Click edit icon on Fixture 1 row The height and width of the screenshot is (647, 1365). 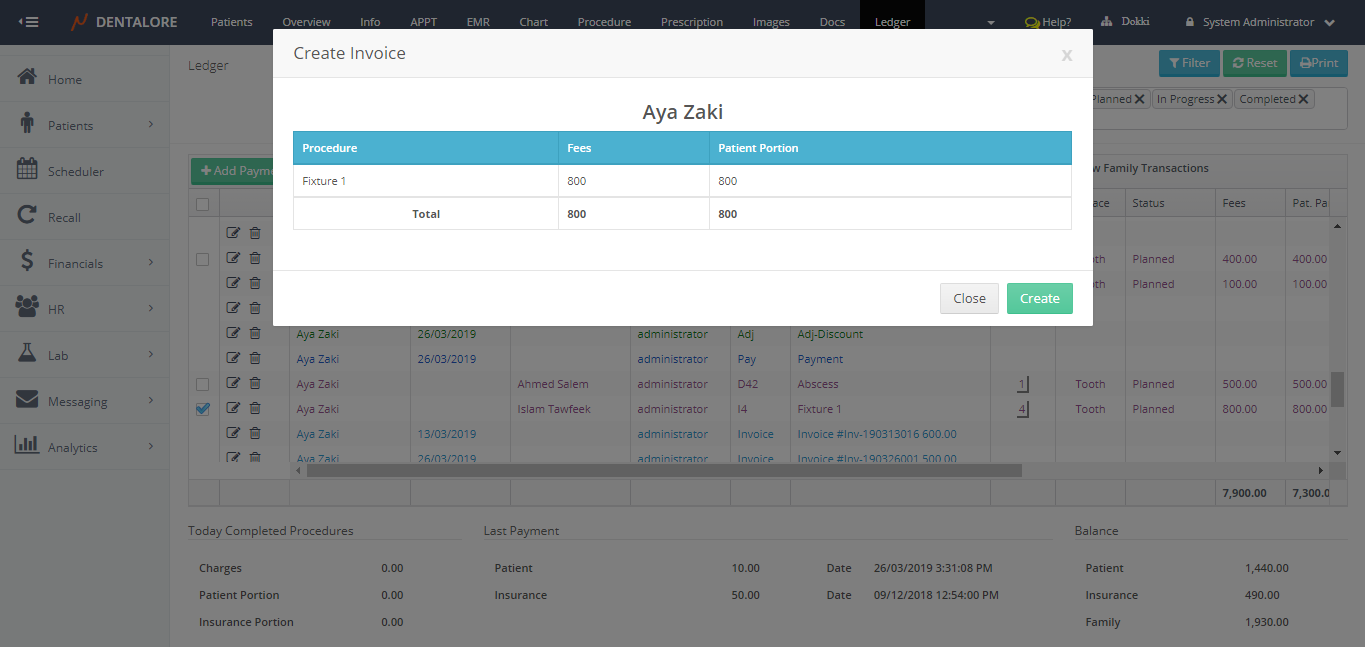[x=233, y=409]
